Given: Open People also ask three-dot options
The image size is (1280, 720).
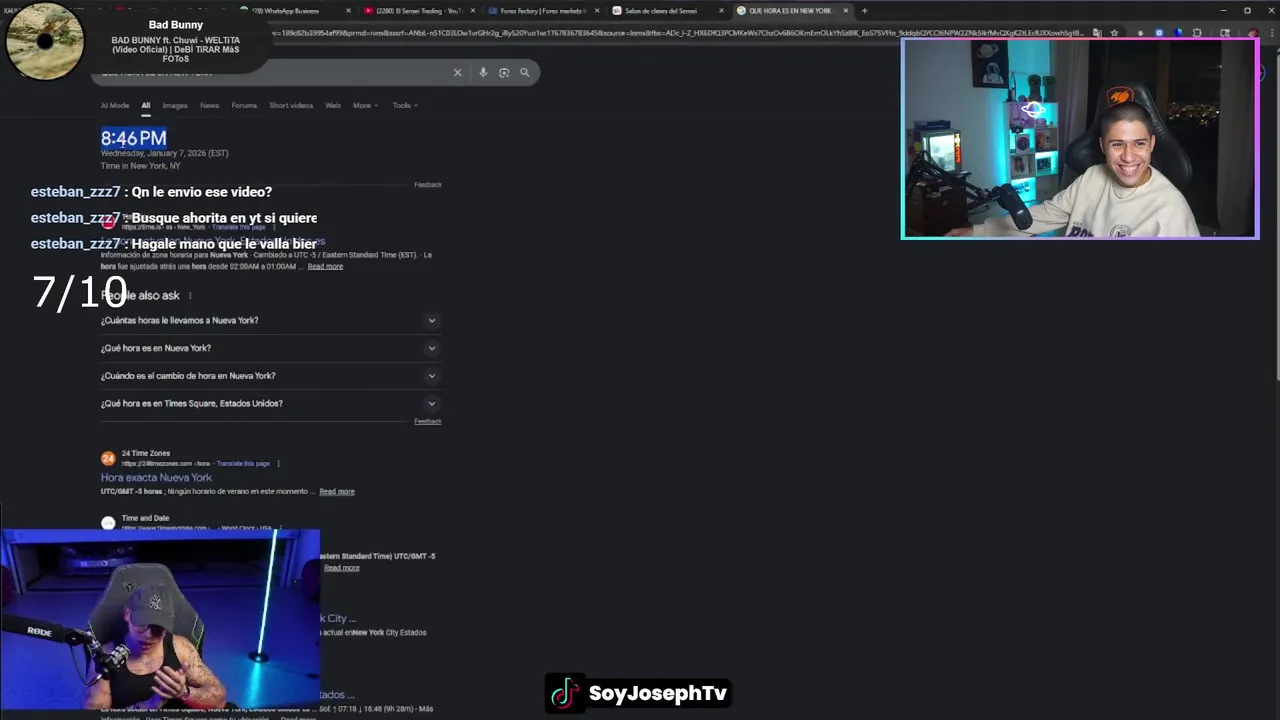Looking at the screenshot, I should pyautogui.click(x=190, y=295).
